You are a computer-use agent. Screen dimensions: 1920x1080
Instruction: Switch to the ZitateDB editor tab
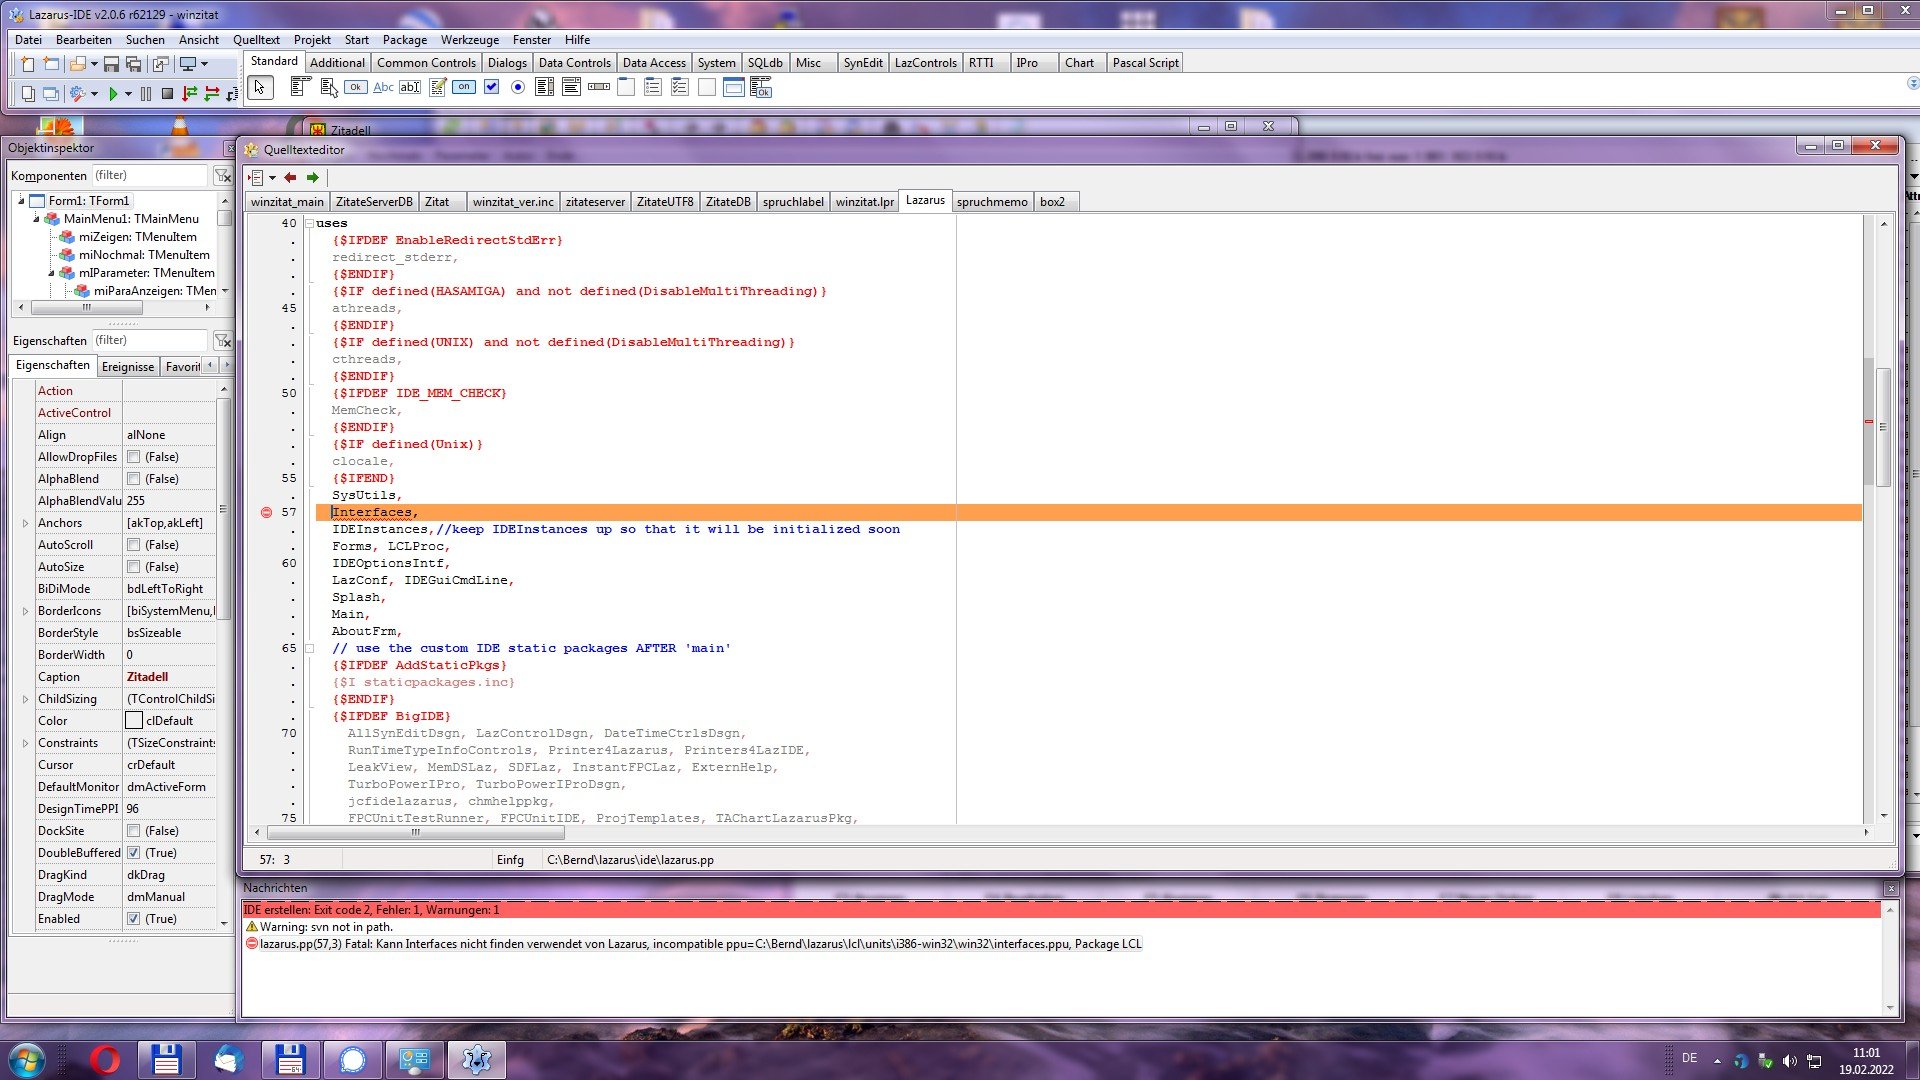727,202
